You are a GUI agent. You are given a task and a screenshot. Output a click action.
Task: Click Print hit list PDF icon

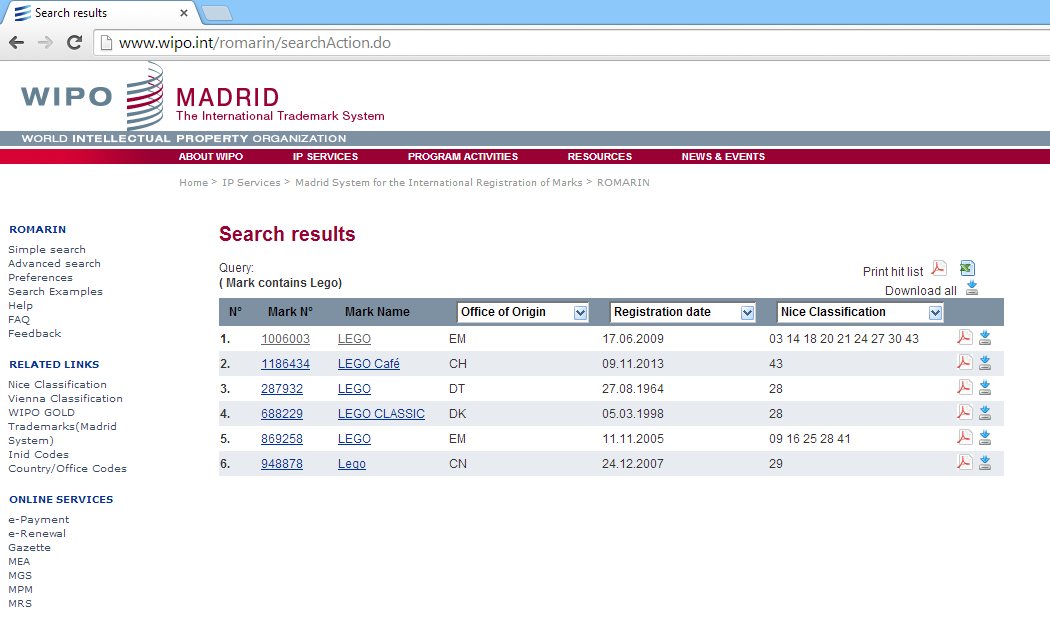tap(939, 268)
